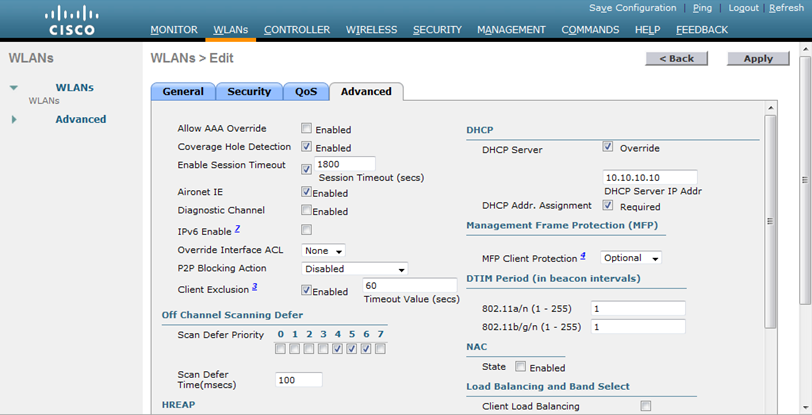Open the WIRELESS menu
812x415 pixels.
click(x=371, y=30)
